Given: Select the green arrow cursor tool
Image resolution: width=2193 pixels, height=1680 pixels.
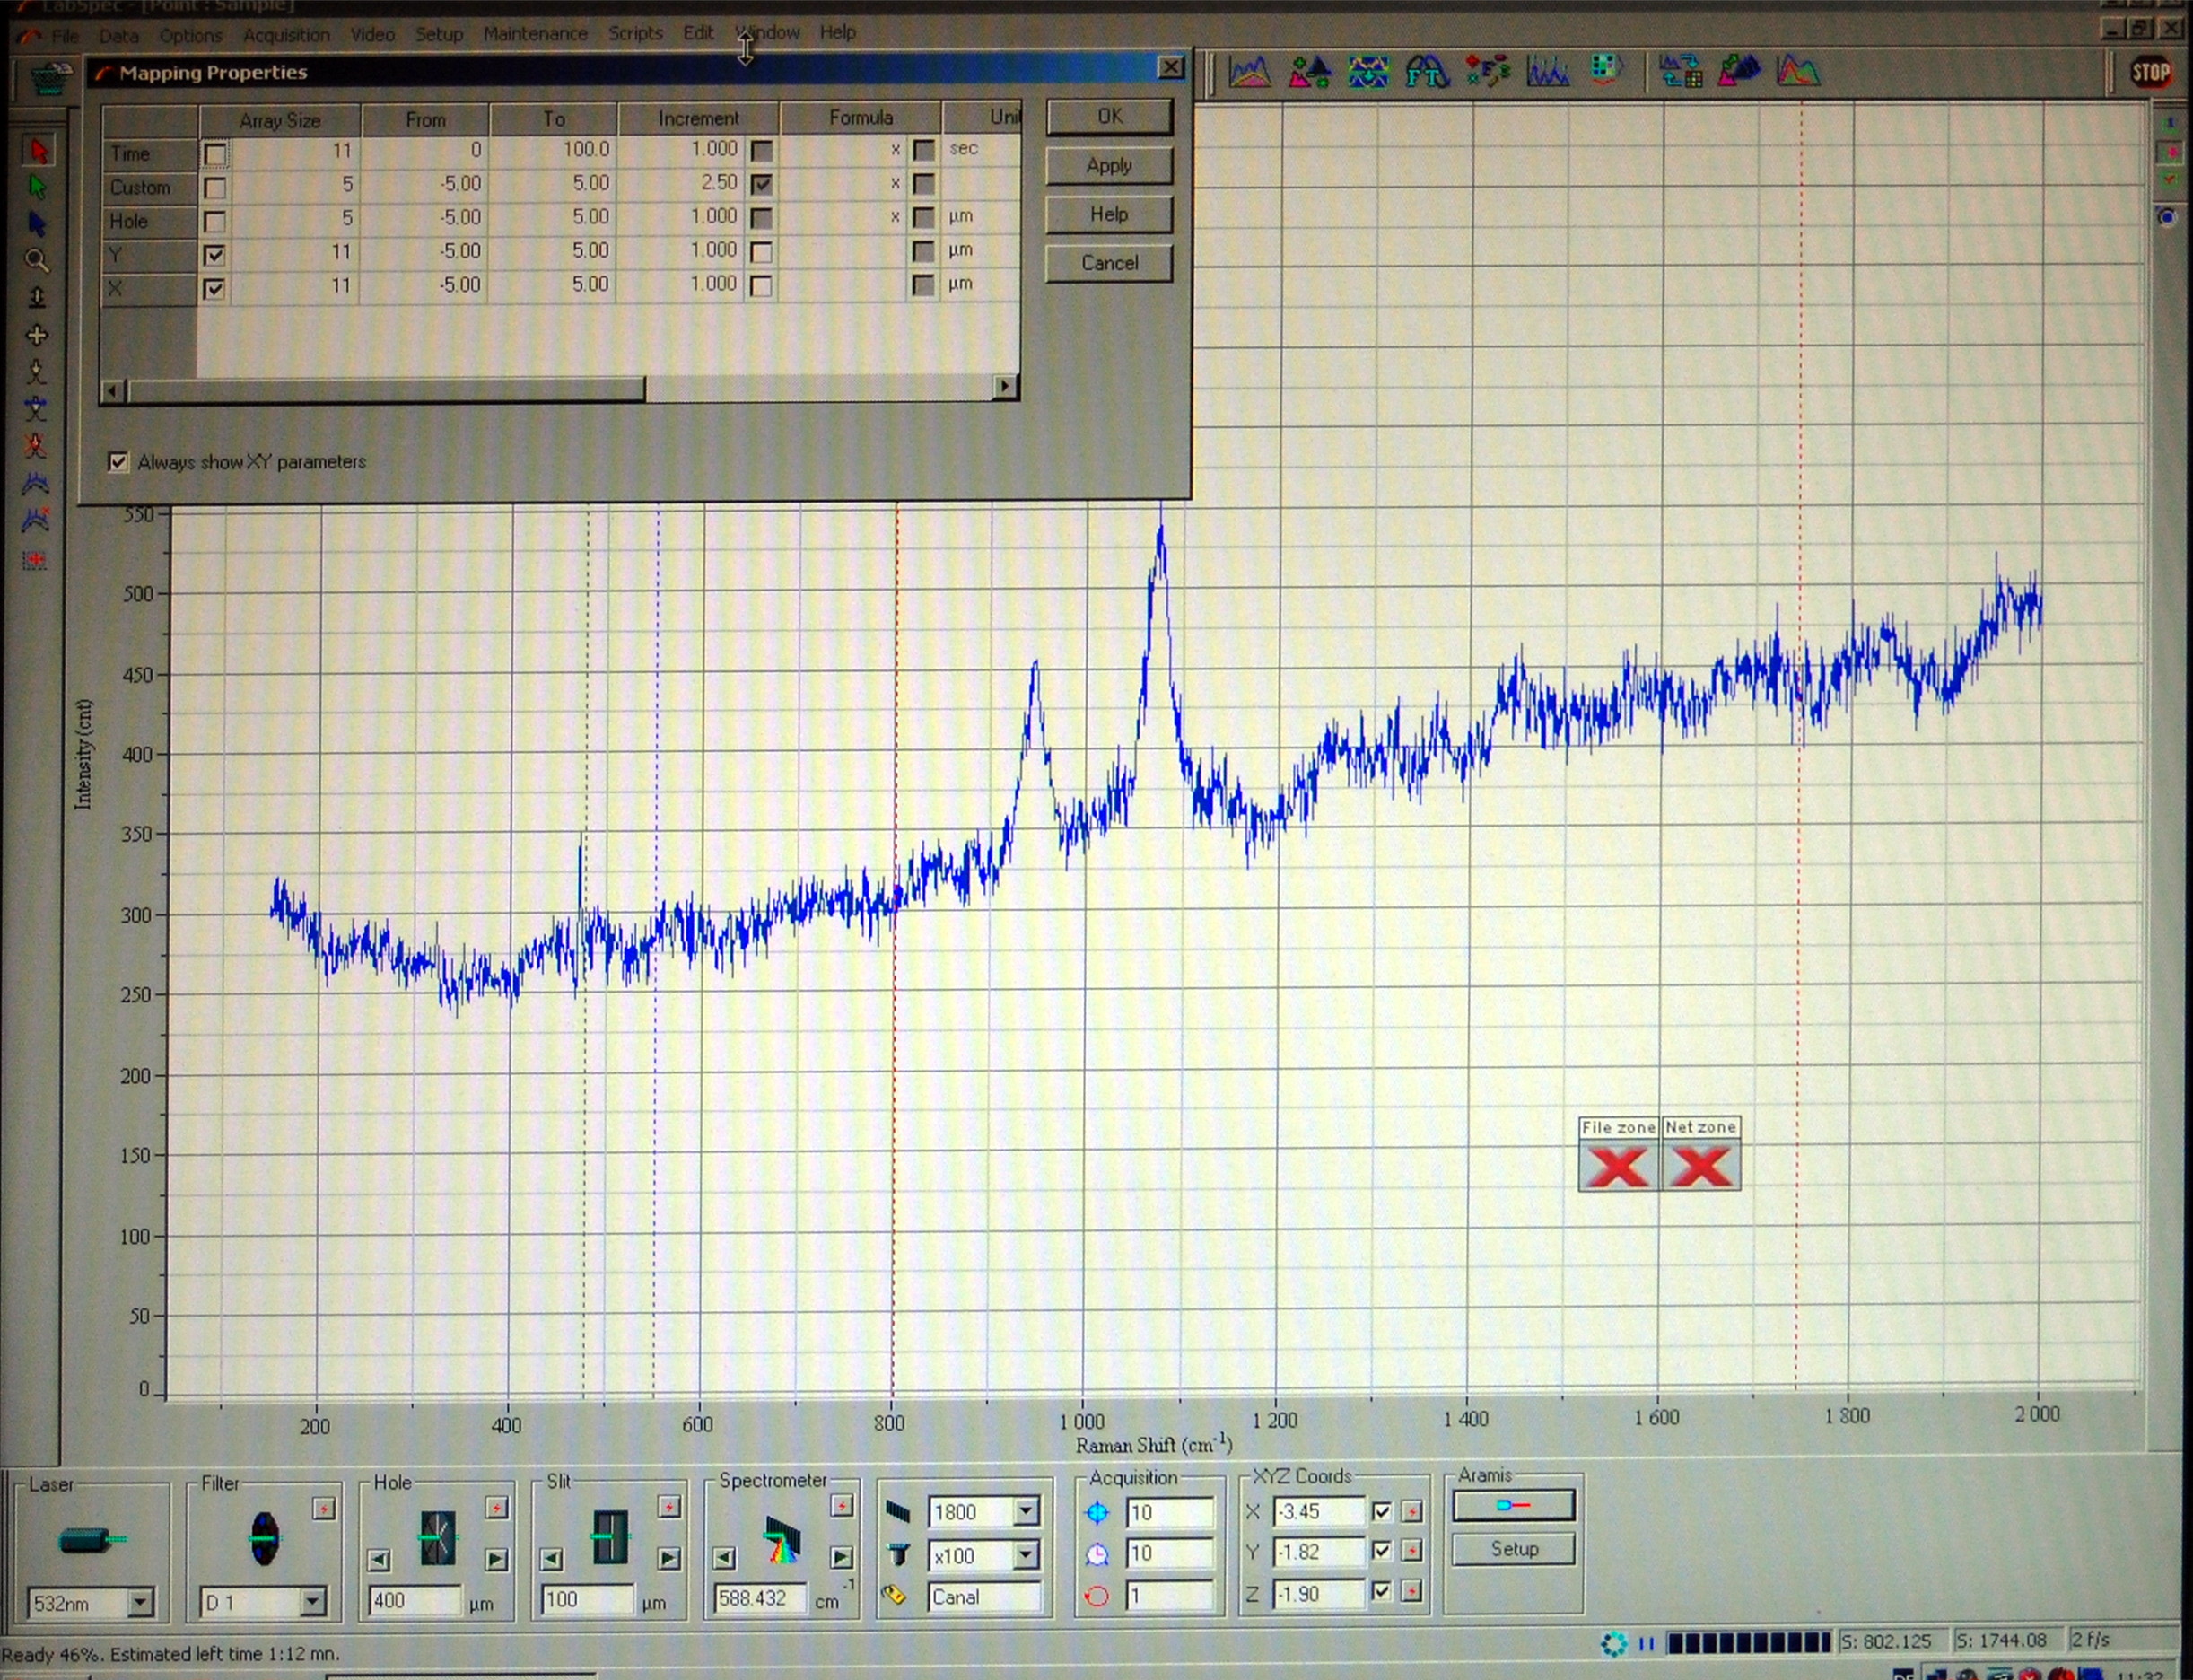Looking at the screenshot, I should (x=37, y=187).
